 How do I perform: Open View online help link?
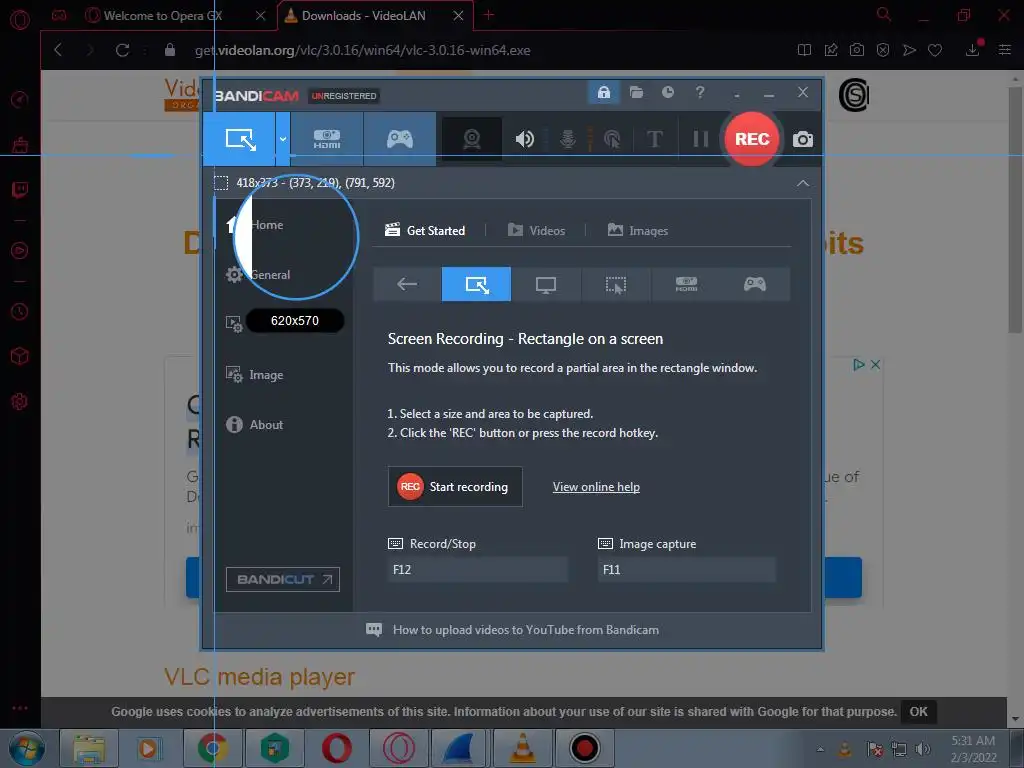coord(596,487)
